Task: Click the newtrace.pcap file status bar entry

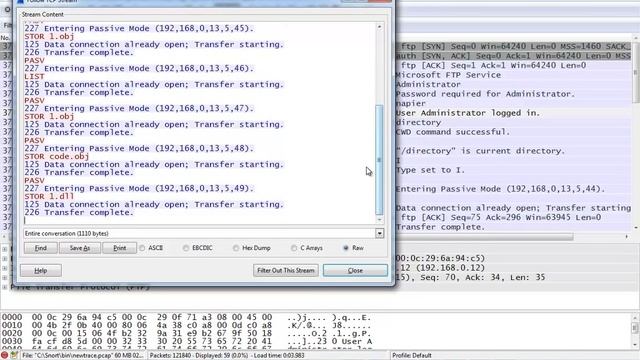Action: pyautogui.click(x=83, y=356)
